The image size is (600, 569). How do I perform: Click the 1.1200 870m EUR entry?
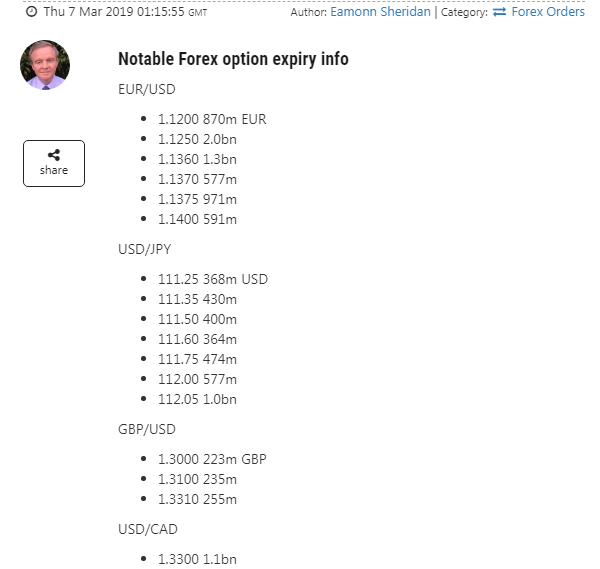tap(212, 119)
